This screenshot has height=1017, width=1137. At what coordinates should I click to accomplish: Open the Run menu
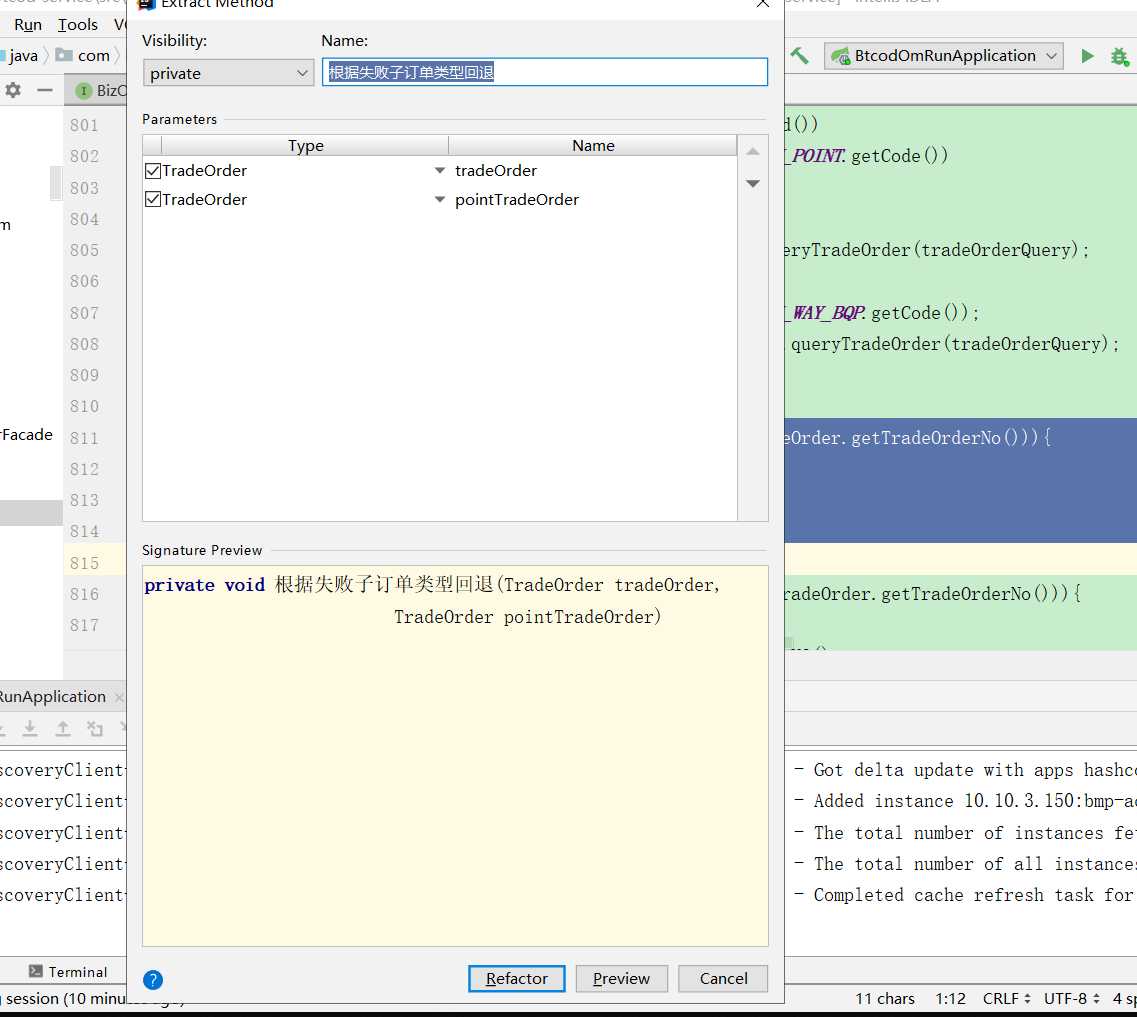pos(28,25)
